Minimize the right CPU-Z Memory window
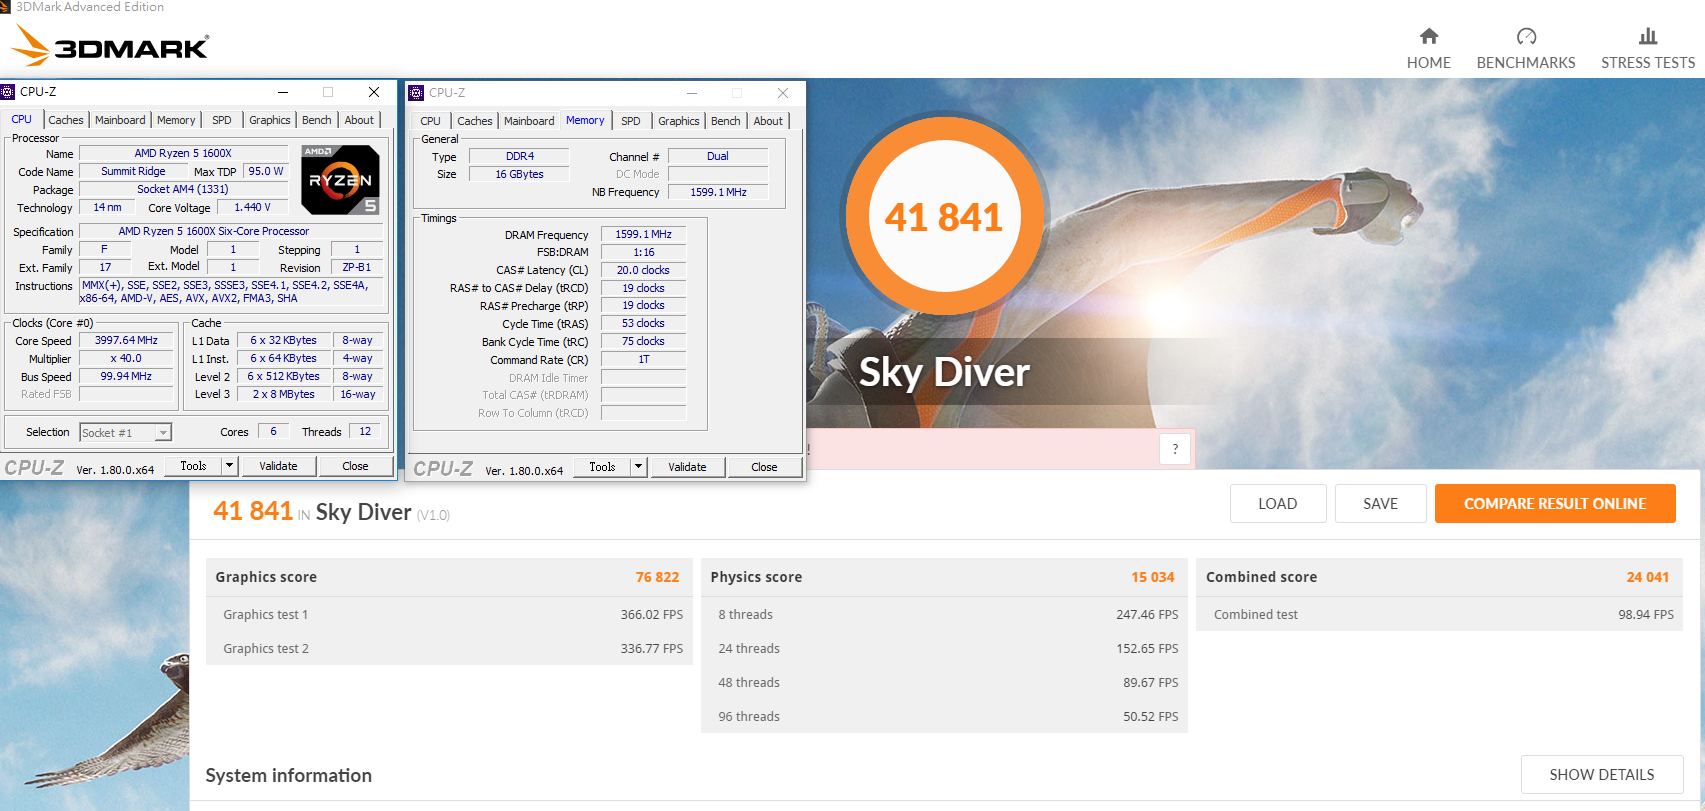Image resolution: width=1705 pixels, height=811 pixels. point(692,93)
